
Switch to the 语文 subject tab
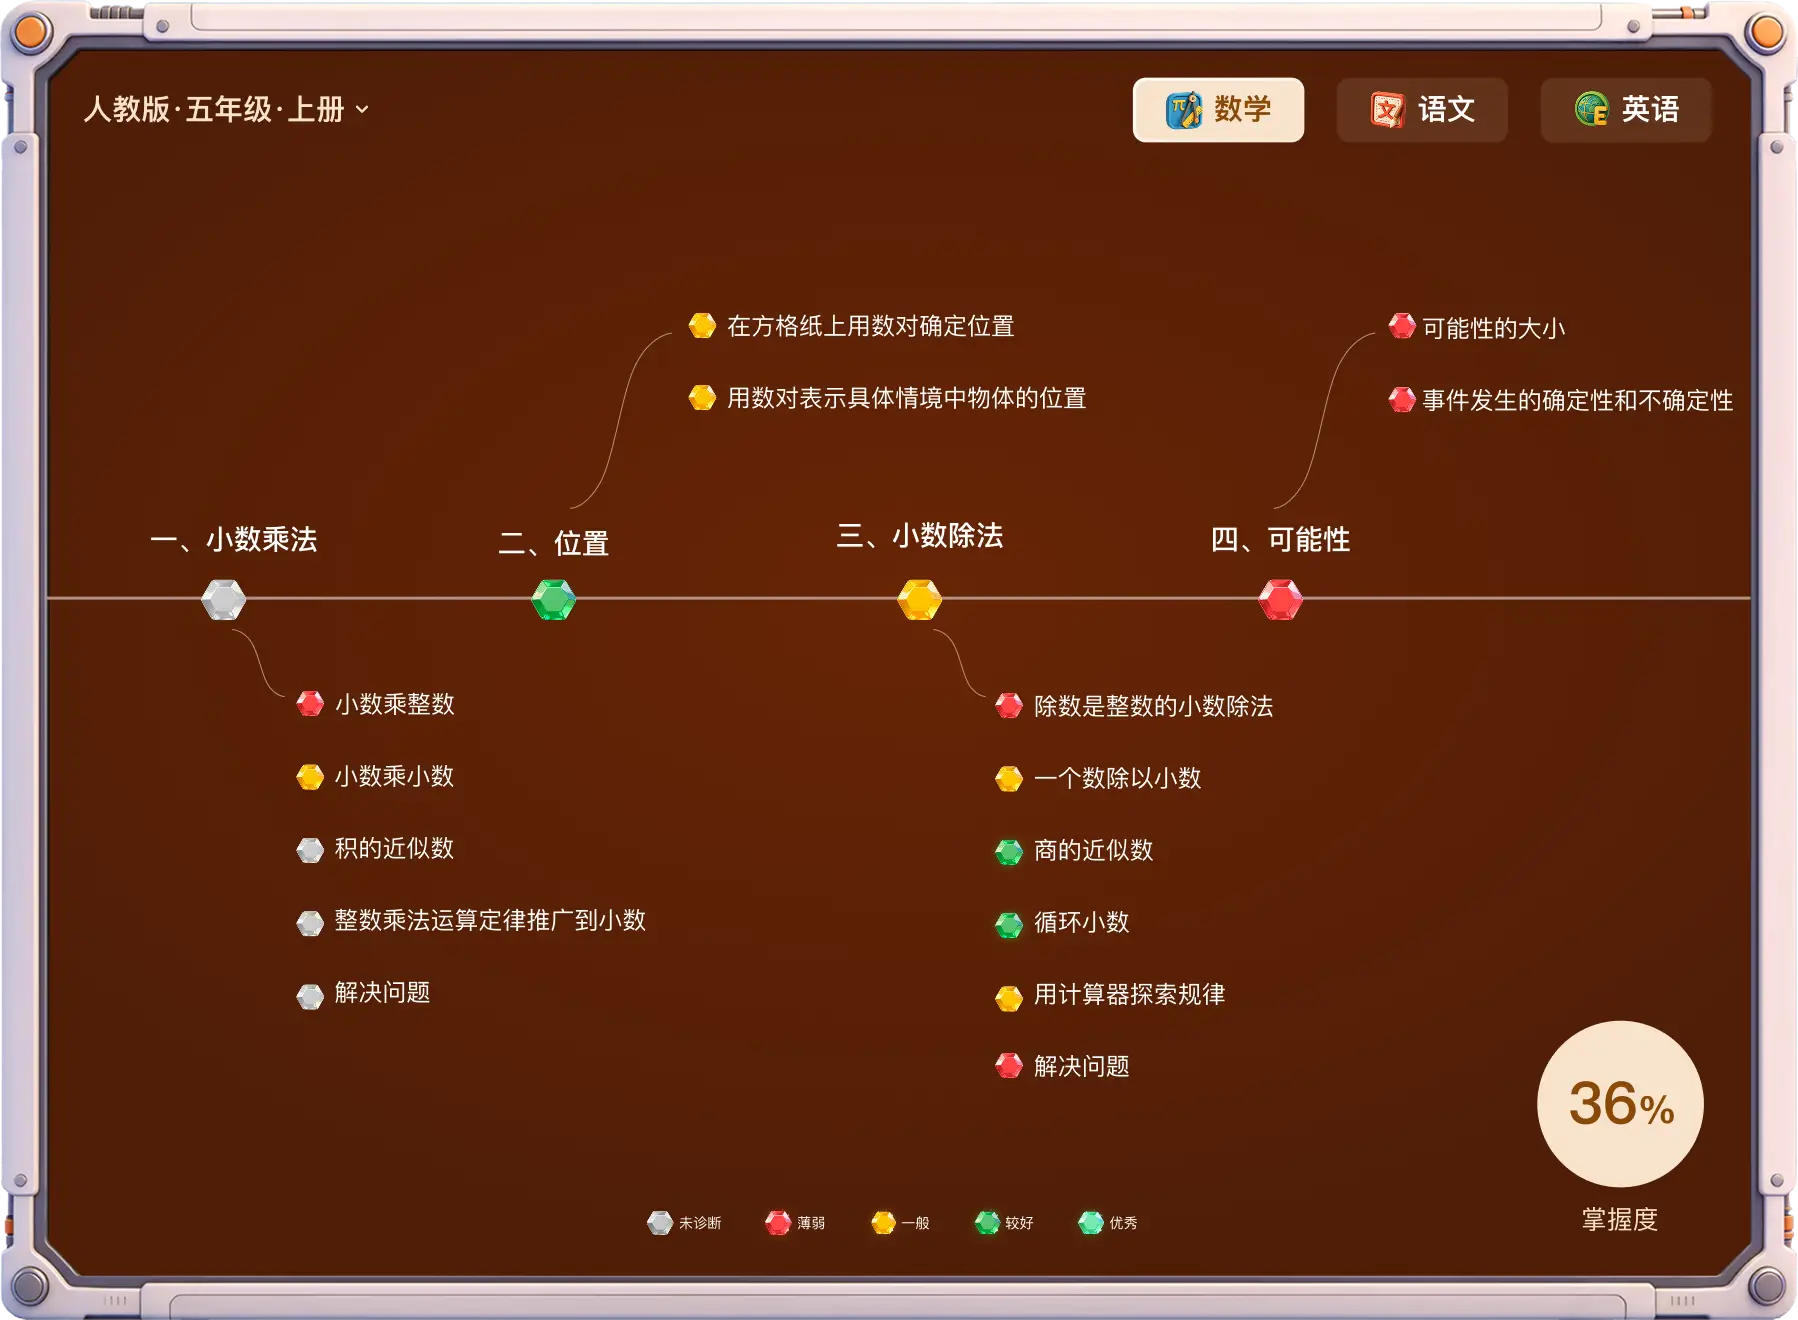pyautogui.click(x=1422, y=110)
